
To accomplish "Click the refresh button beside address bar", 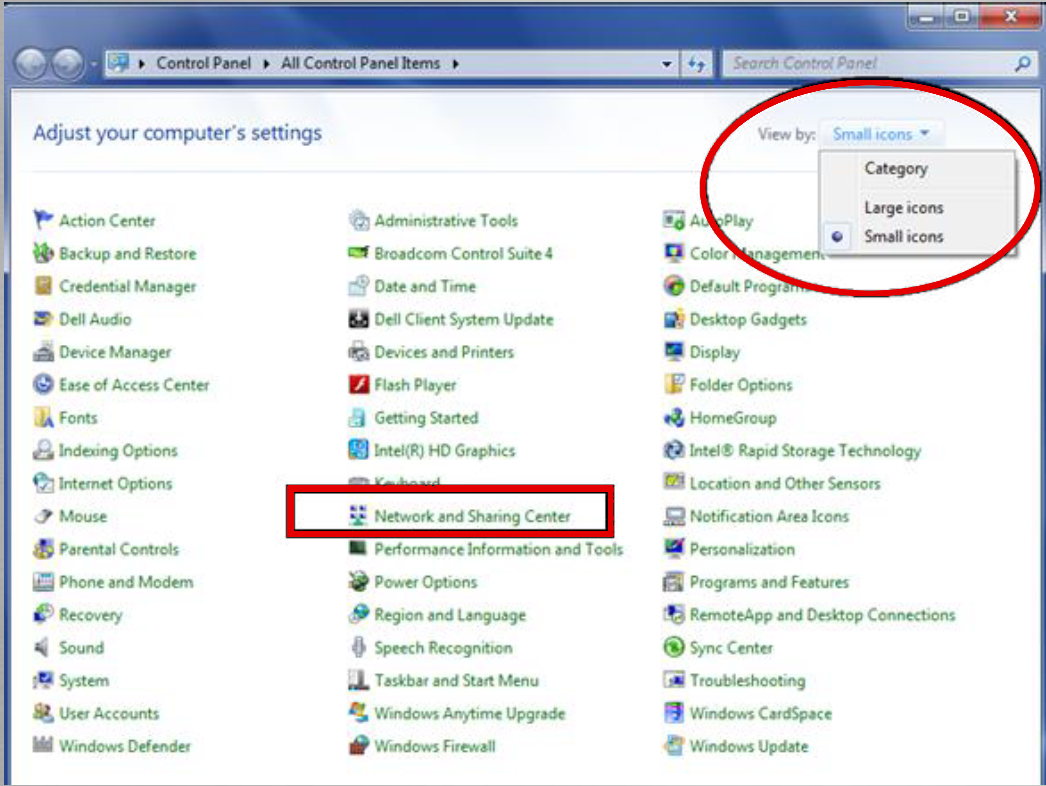I will (x=697, y=64).
